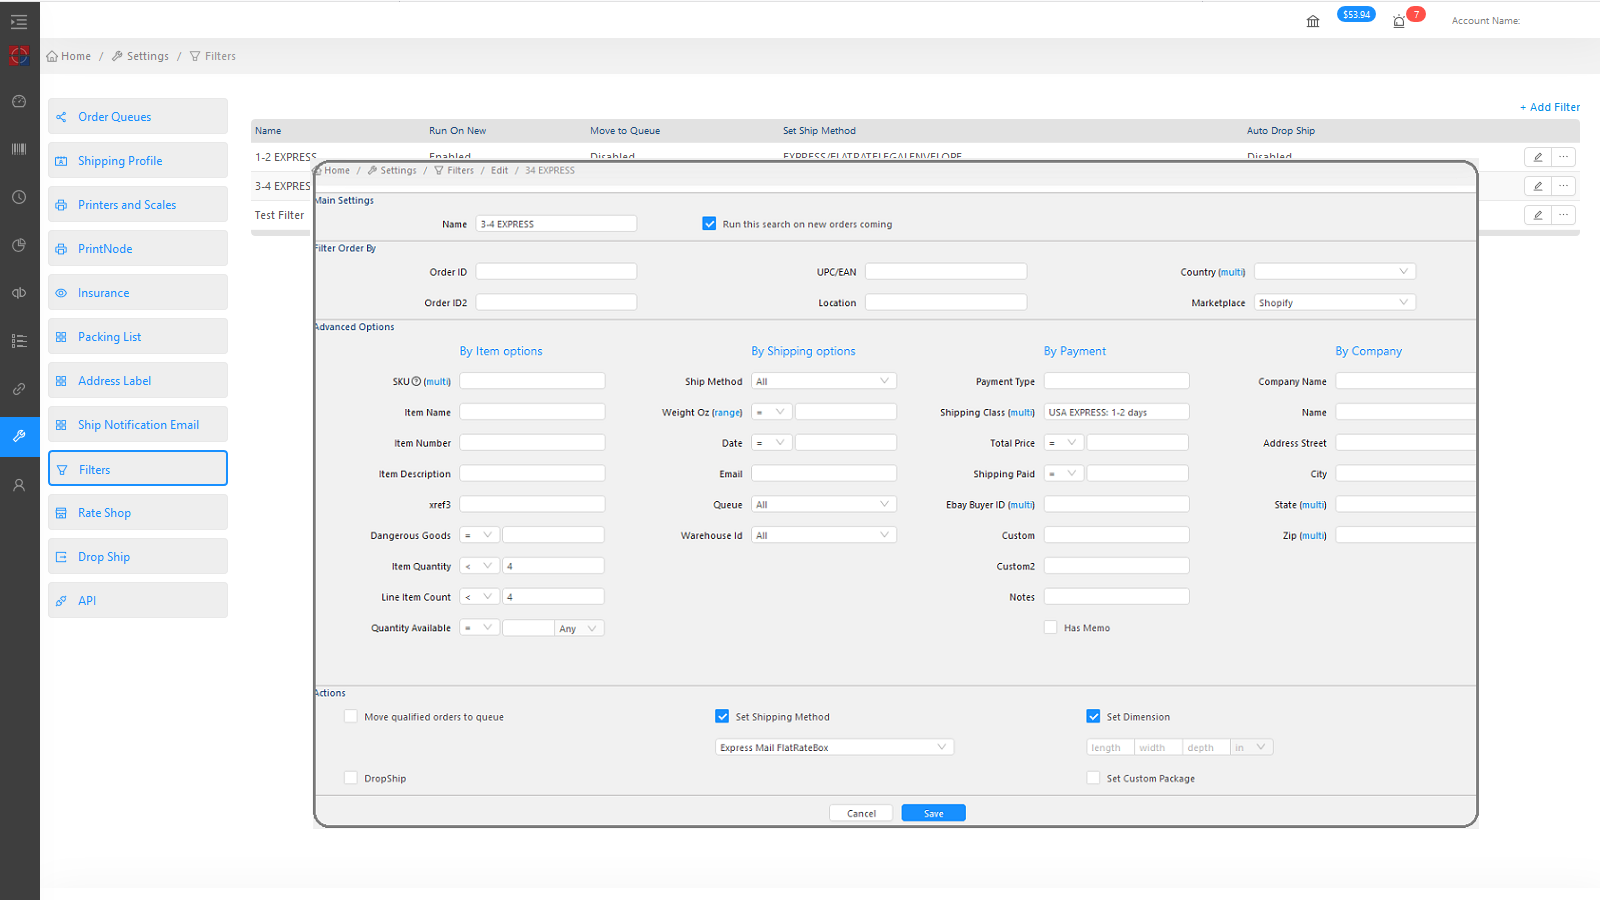Open the link integrations icon in sidebar

(18, 388)
